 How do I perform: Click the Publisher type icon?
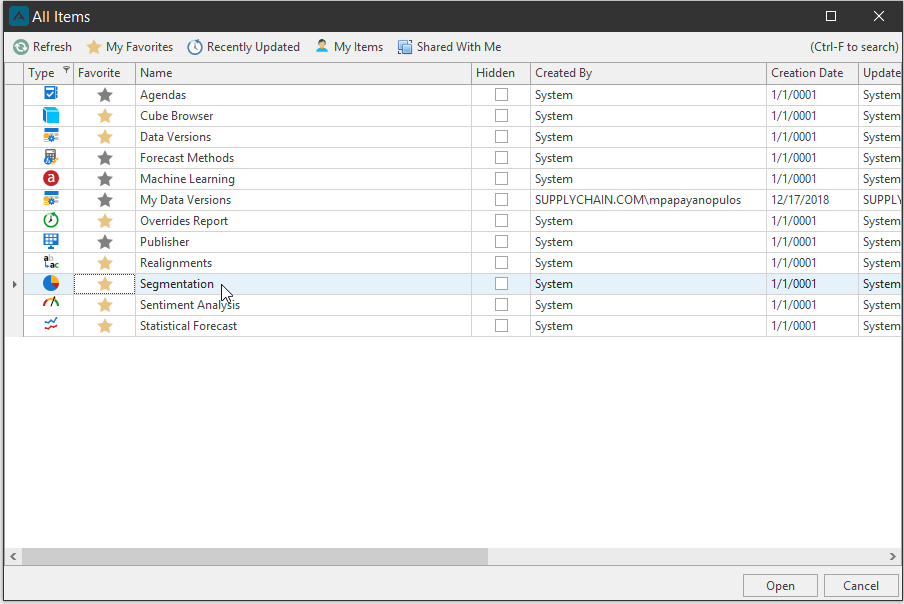pos(51,241)
